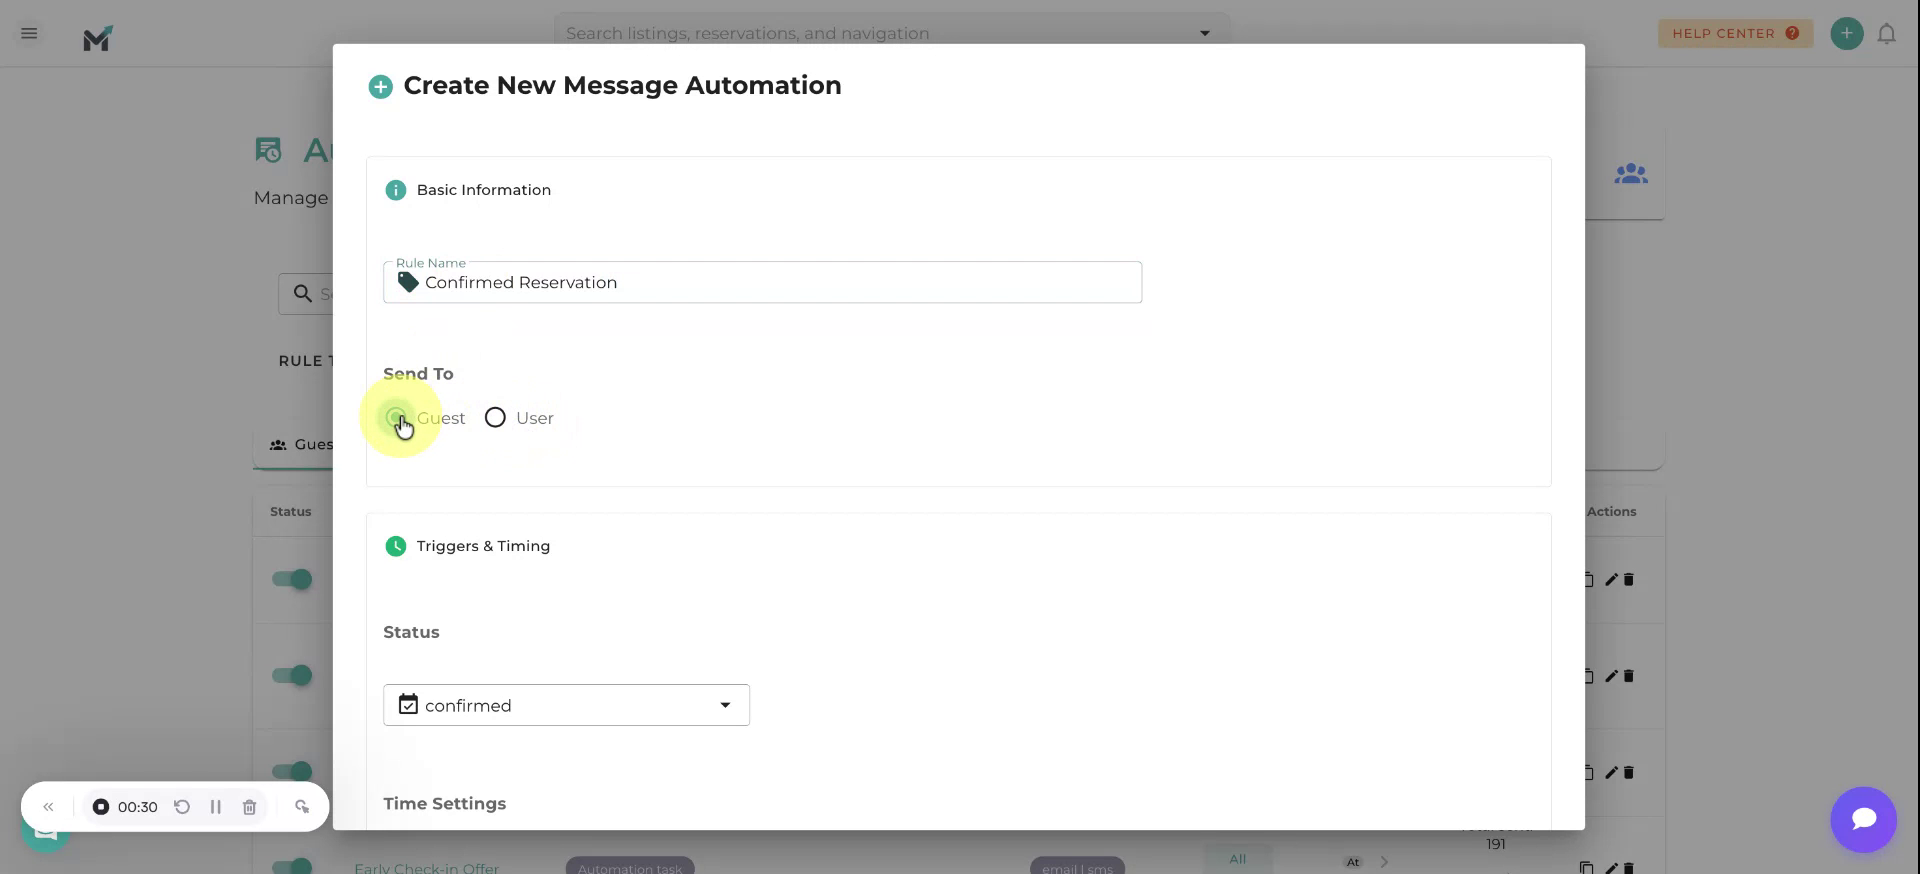Edit the second automation rule with pencil icon
Image resolution: width=1920 pixels, height=874 pixels.
(x=1610, y=676)
